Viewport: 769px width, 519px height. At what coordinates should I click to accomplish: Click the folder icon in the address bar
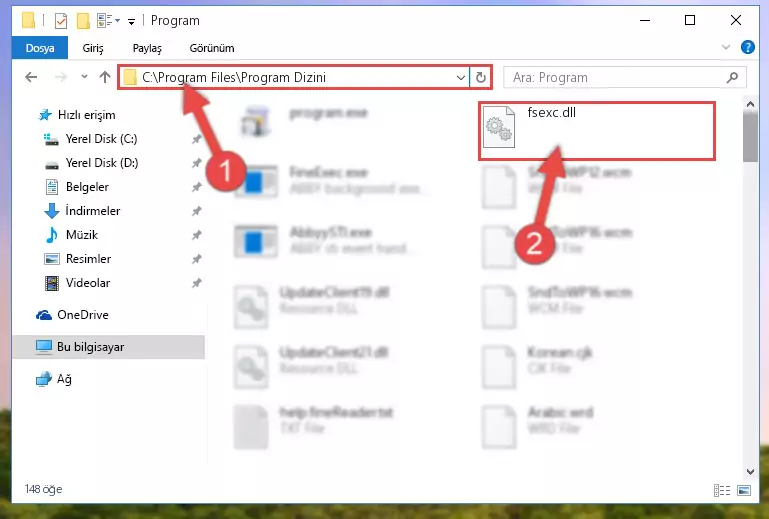point(130,77)
